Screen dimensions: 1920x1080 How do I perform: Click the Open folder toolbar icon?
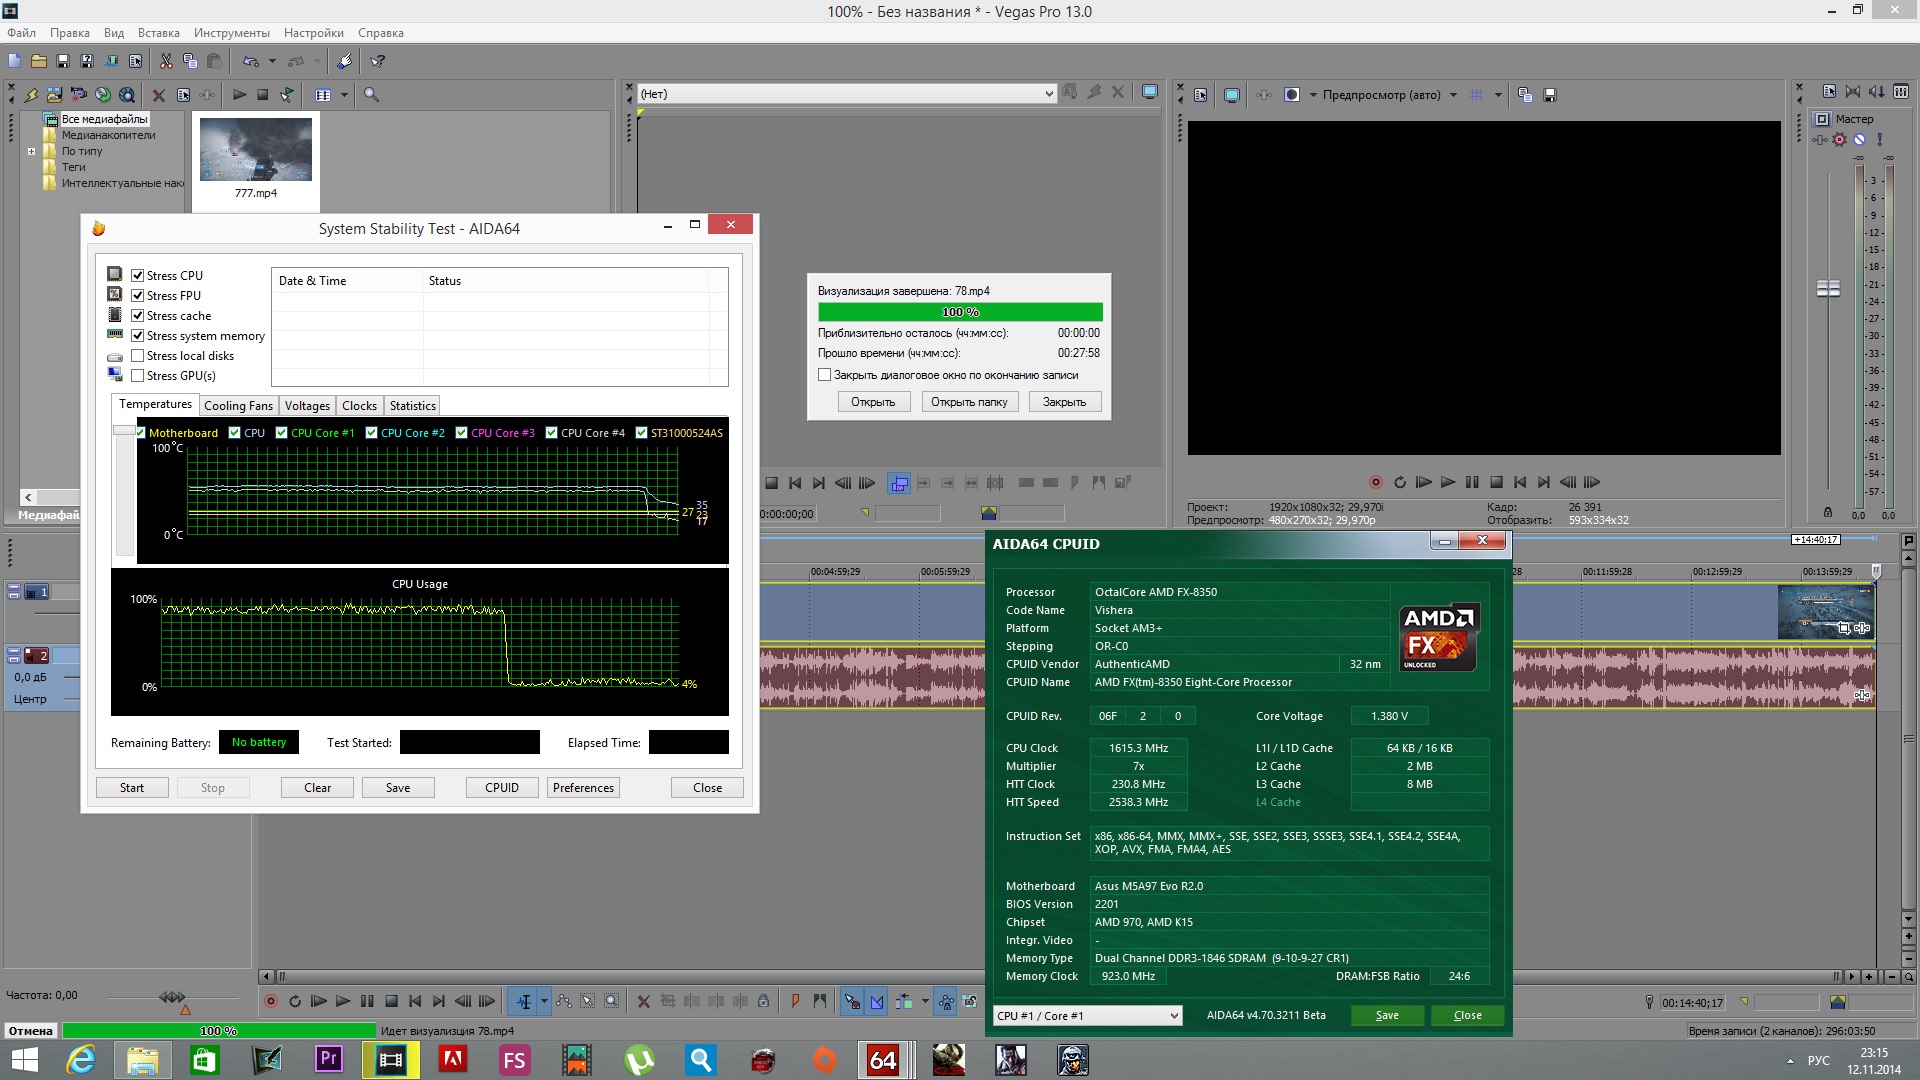click(39, 61)
